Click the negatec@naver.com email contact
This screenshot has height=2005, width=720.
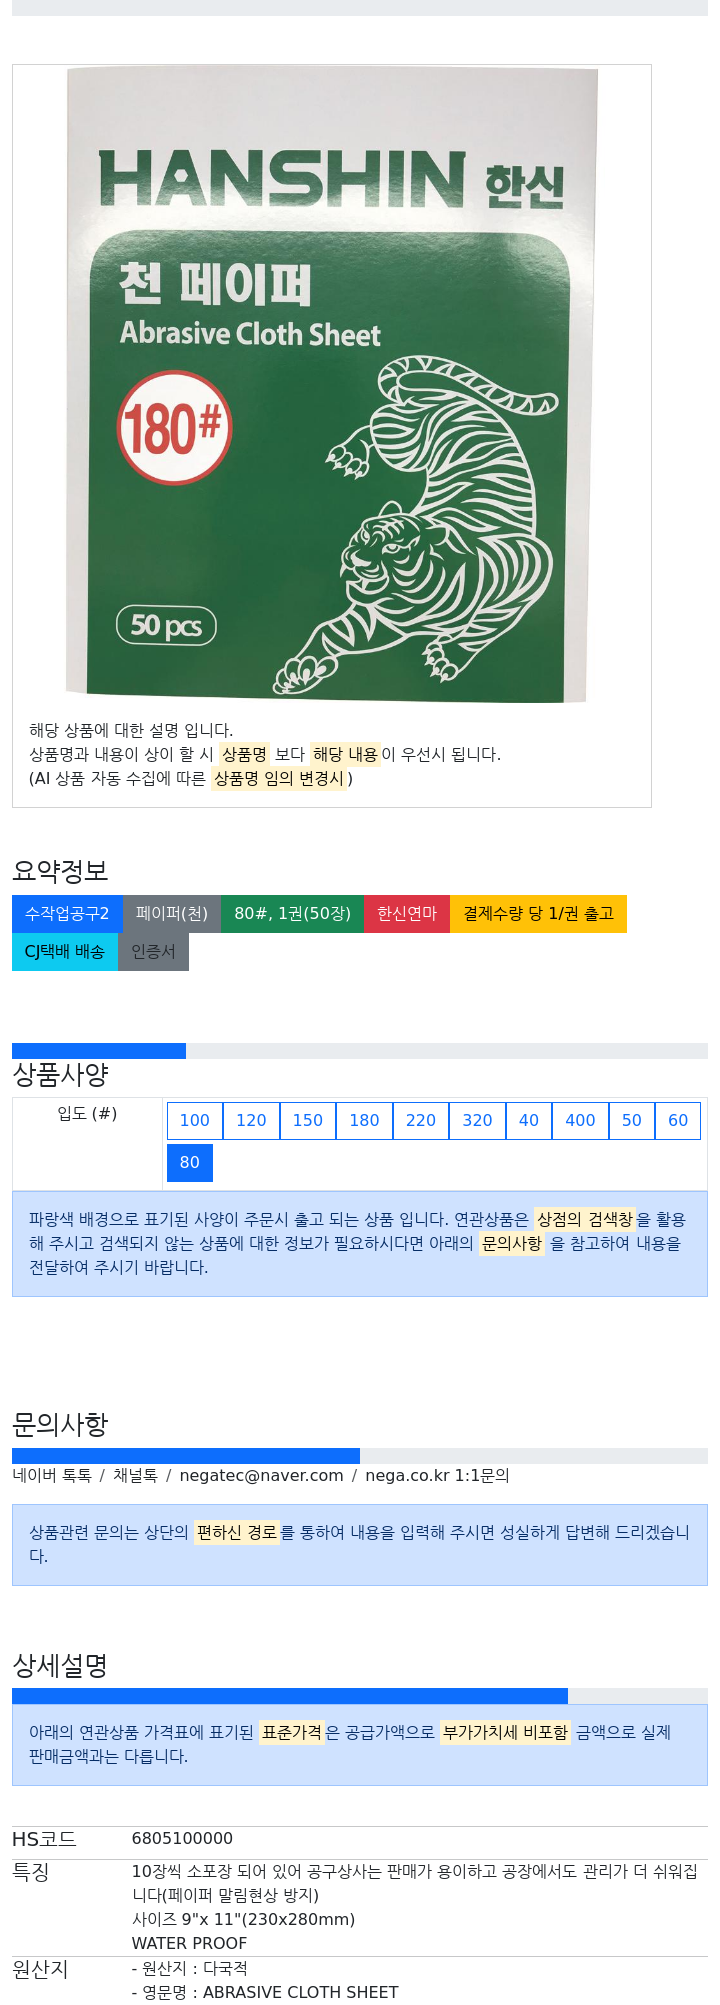[261, 1475]
